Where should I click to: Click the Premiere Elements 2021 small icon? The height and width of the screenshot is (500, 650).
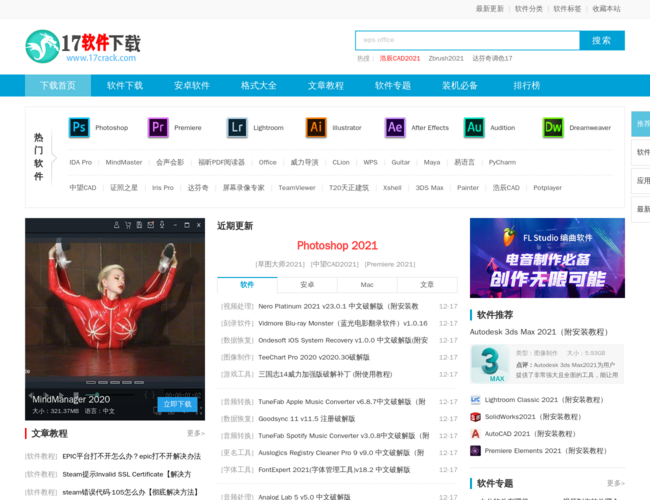click(475, 451)
